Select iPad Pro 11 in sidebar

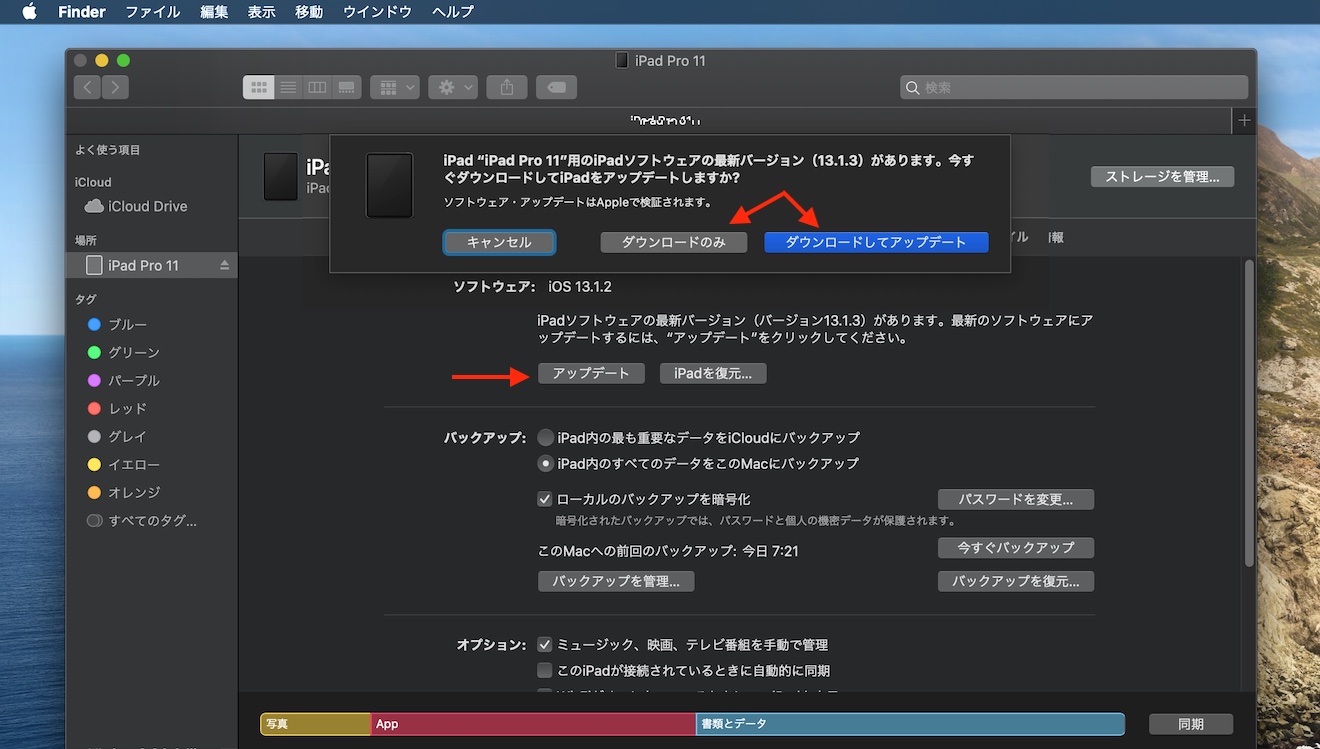tap(152, 265)
